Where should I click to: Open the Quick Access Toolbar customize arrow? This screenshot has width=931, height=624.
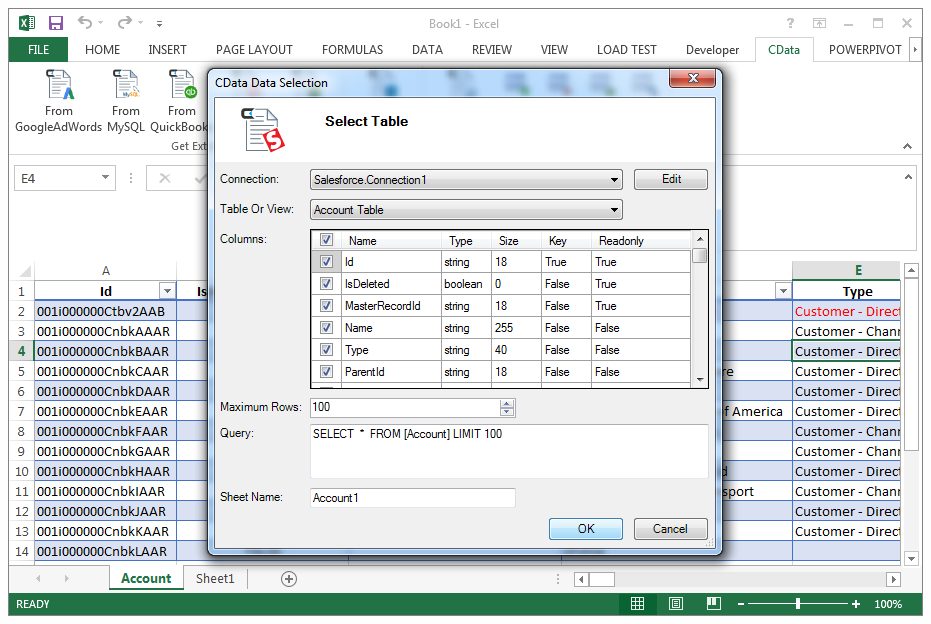coord(159,24)
